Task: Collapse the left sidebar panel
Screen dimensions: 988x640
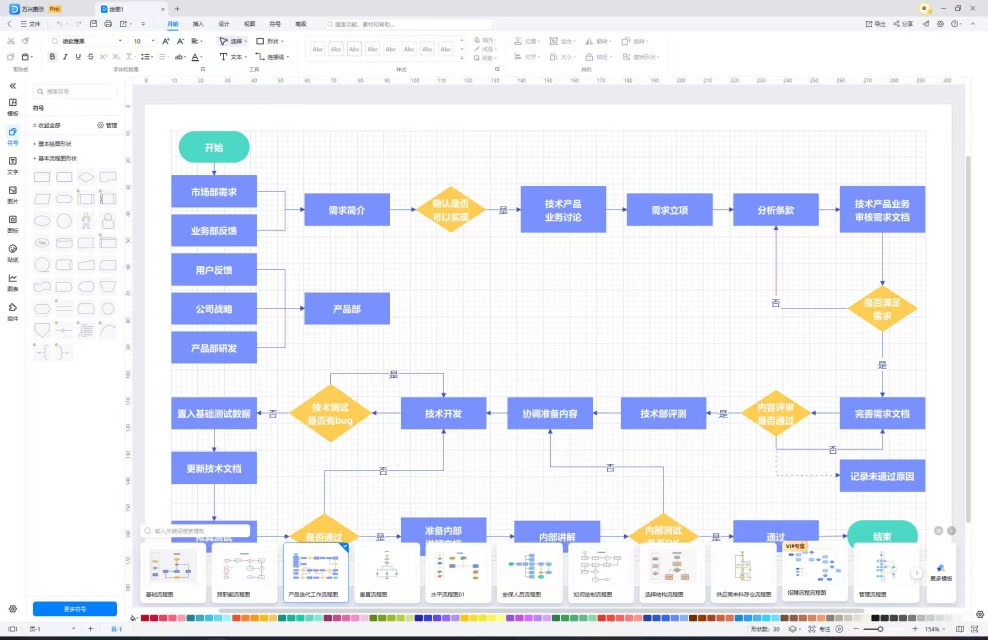Action: (13, 86)
